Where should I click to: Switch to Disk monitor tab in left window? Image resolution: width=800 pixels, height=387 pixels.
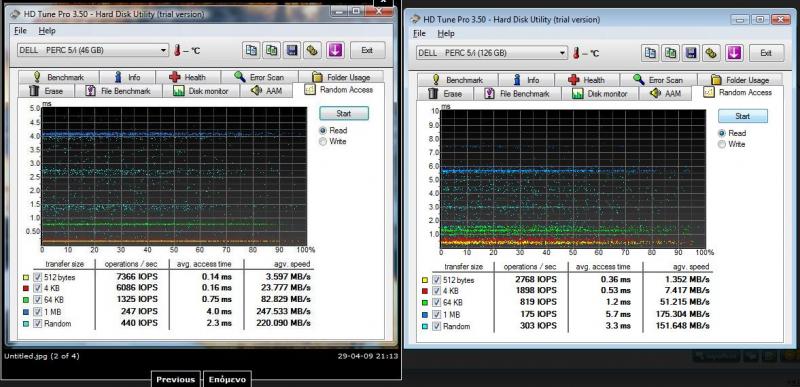pyautogui.click(x=201, y=91)
